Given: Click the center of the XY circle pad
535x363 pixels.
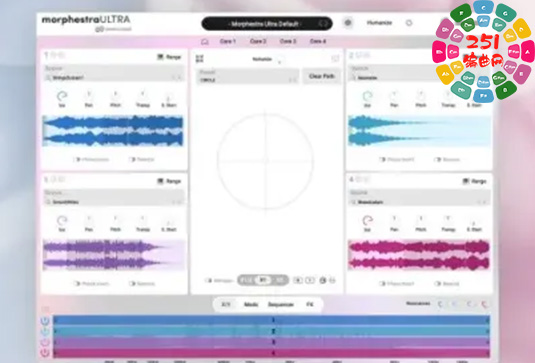Looking at the screenshot, I should [x=265, y=161].
